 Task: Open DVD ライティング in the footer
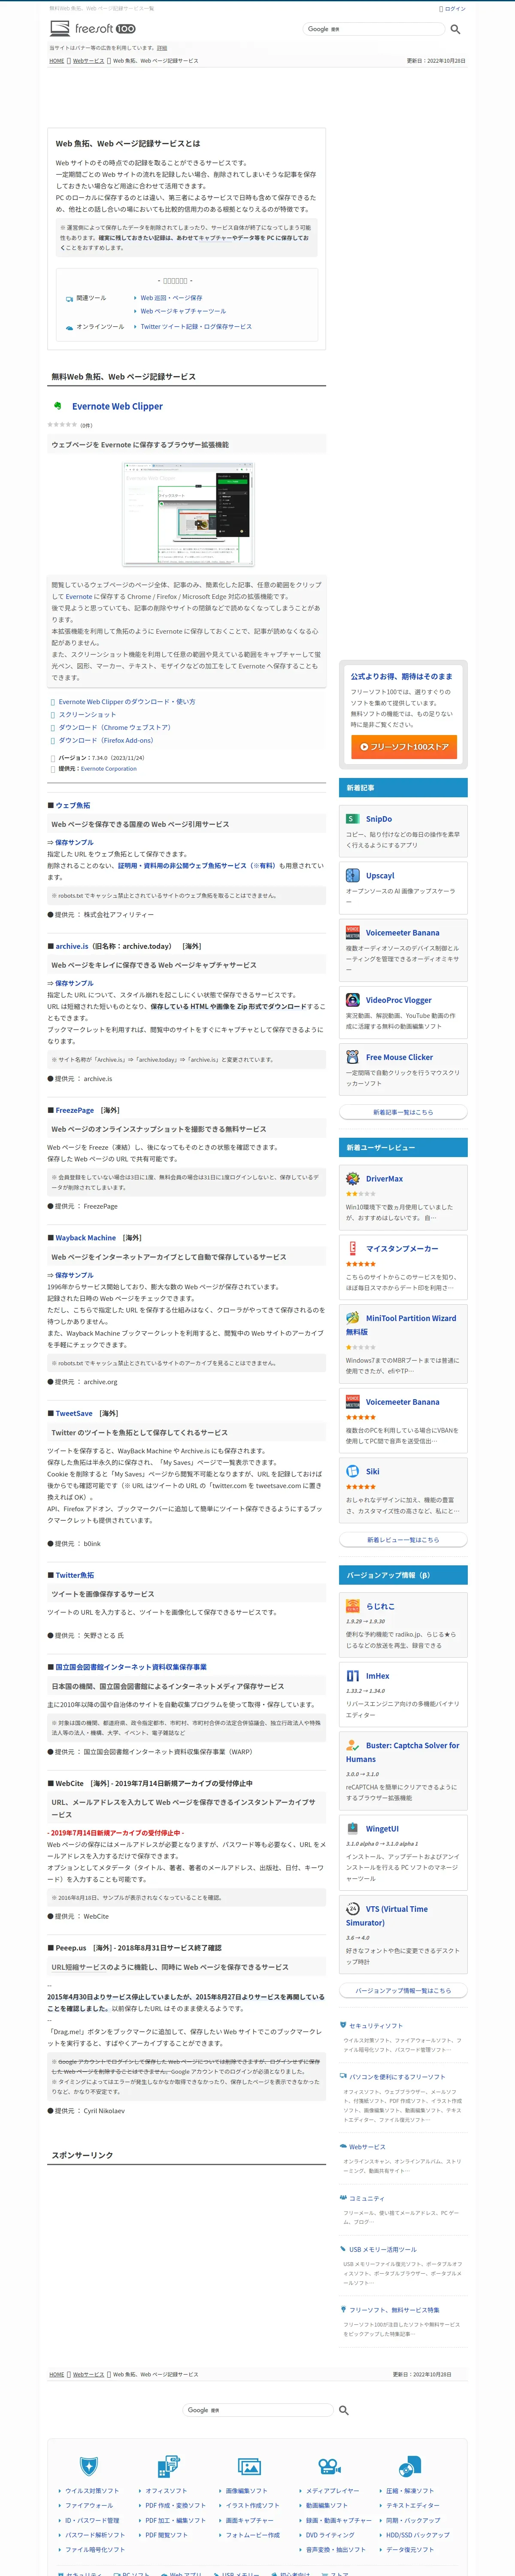pos(330,2535)
